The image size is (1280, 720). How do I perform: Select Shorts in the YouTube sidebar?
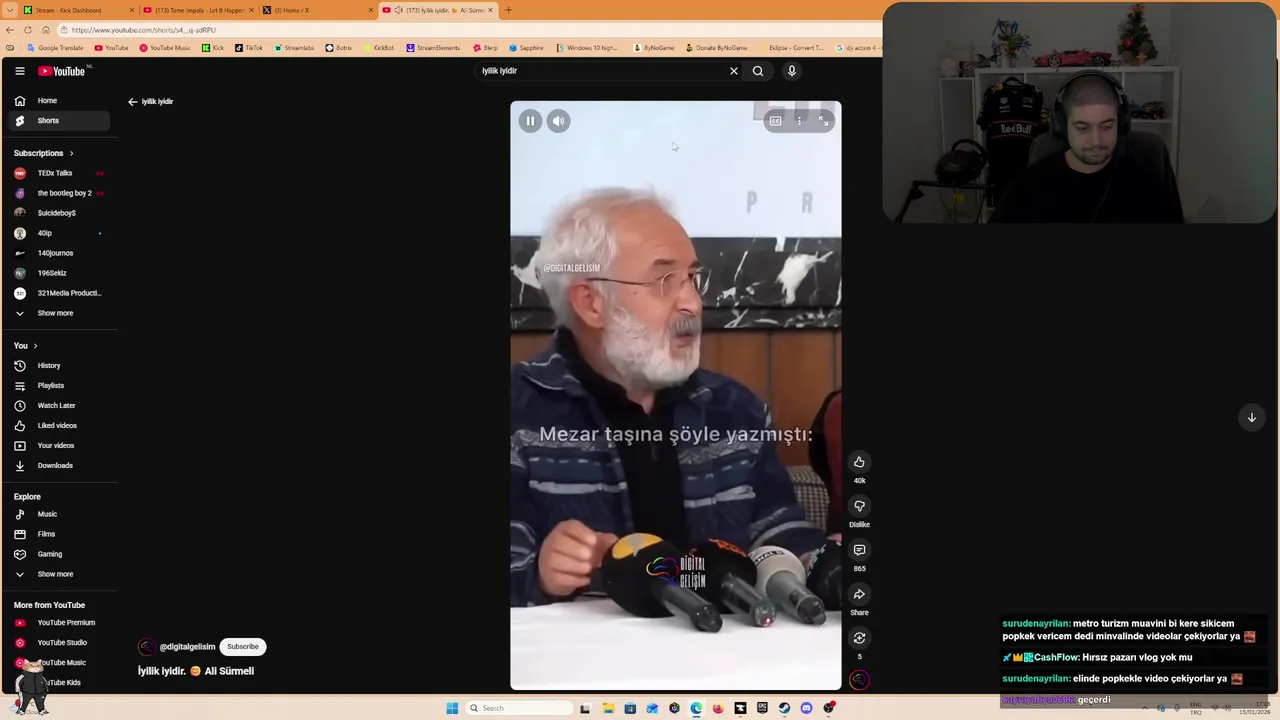(59, 121)
